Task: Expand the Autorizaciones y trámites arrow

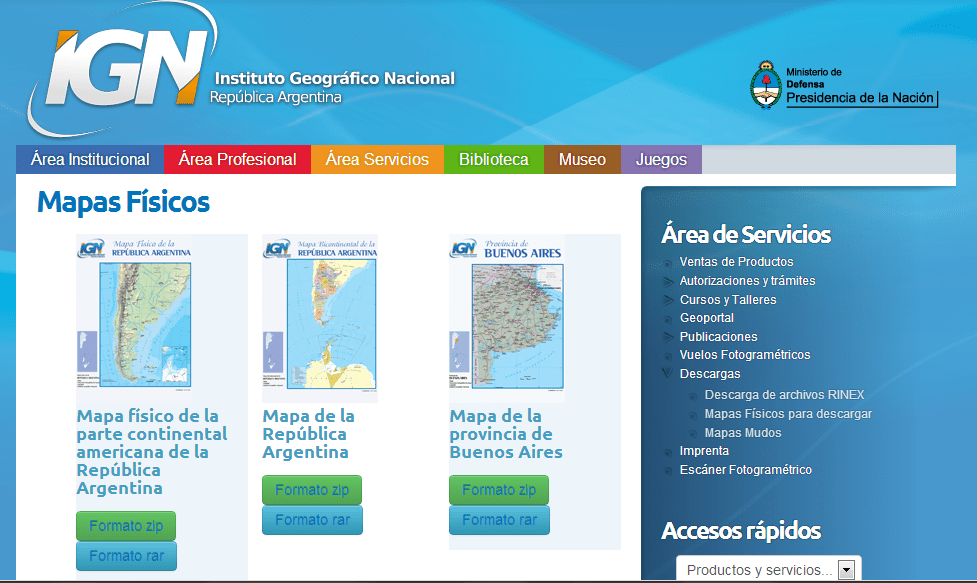Action: pos(668,280)
